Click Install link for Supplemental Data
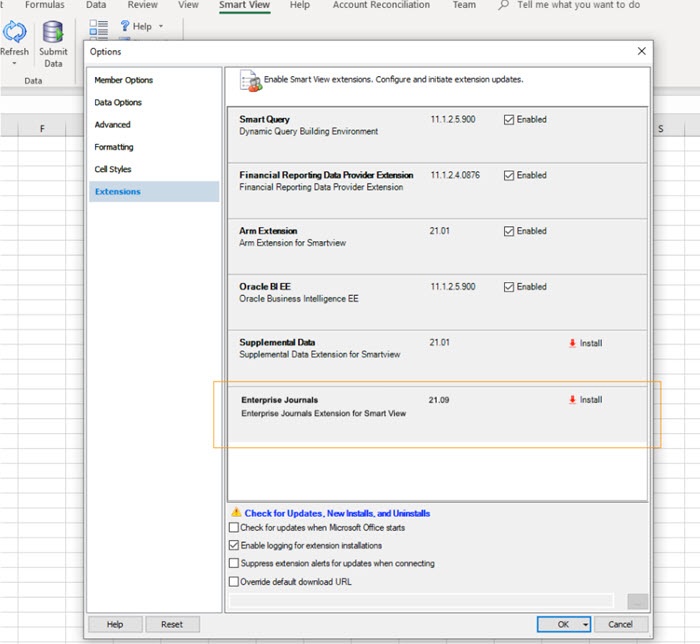The height and width of the screenshot is (644, 700). pos(591,343)
